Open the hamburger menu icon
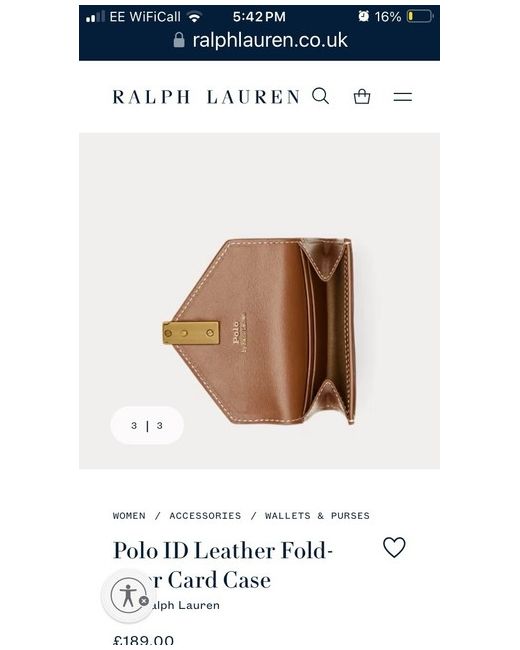Screen dimensions: 520x650 tap(402, 97)
